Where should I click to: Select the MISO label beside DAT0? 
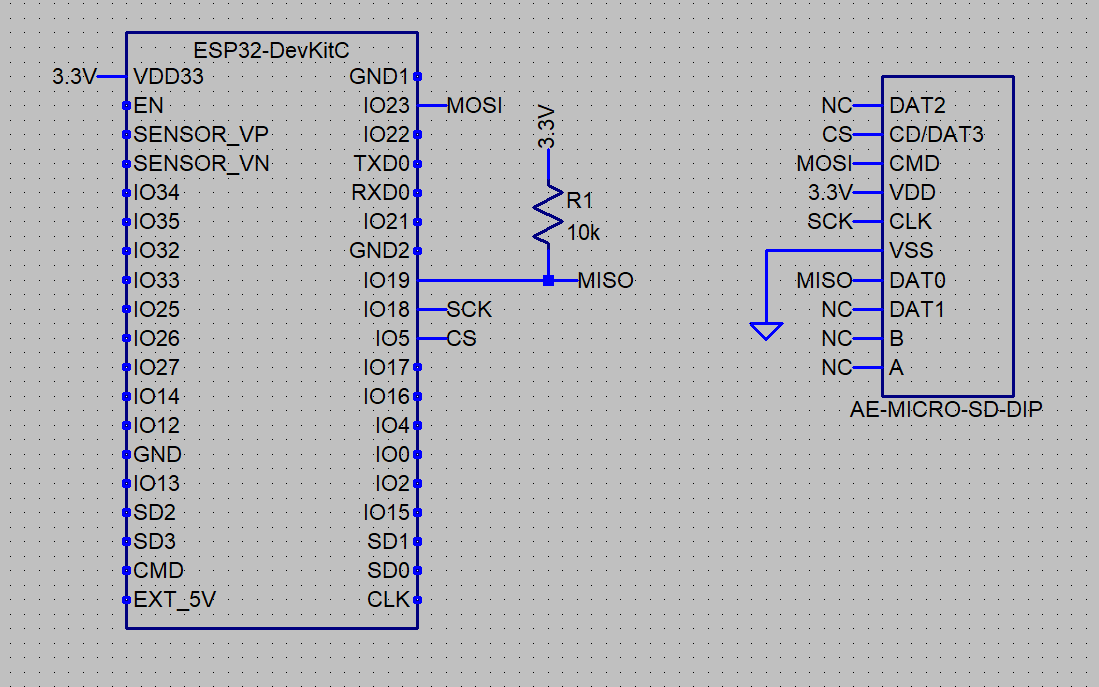click(824, 281)
